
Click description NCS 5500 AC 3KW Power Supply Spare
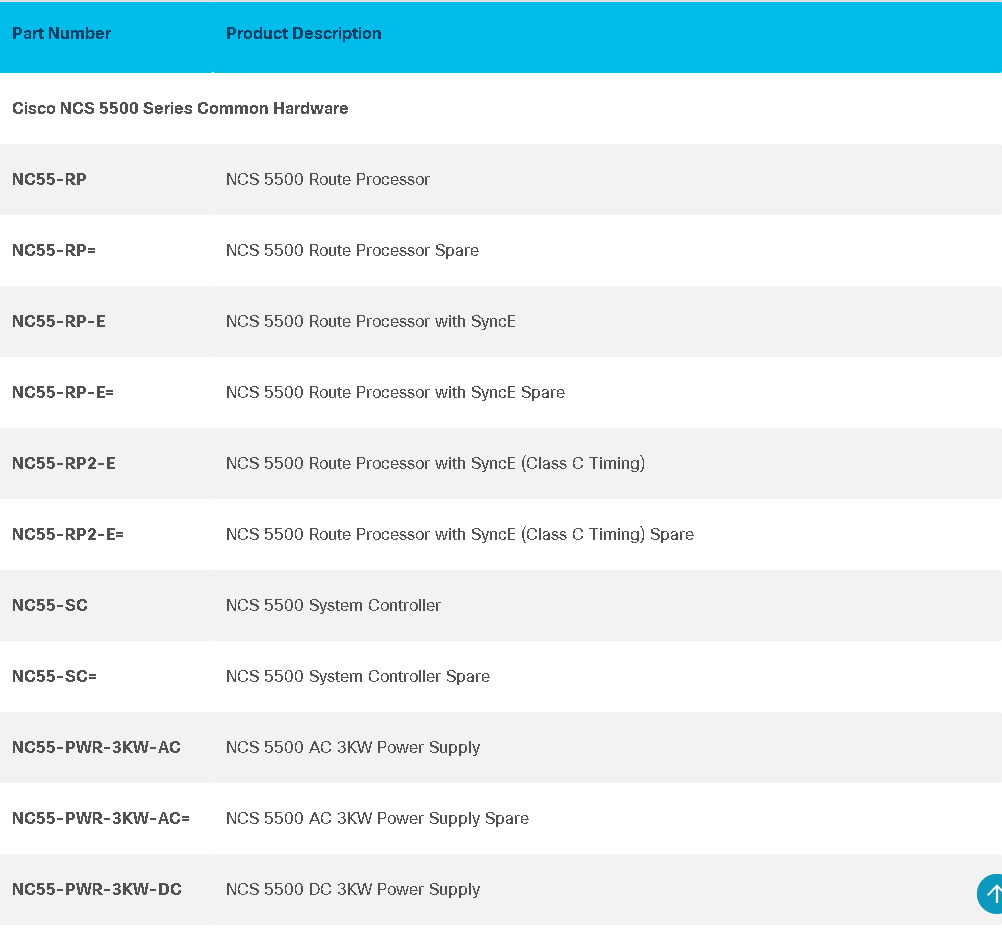coord(378,818)
